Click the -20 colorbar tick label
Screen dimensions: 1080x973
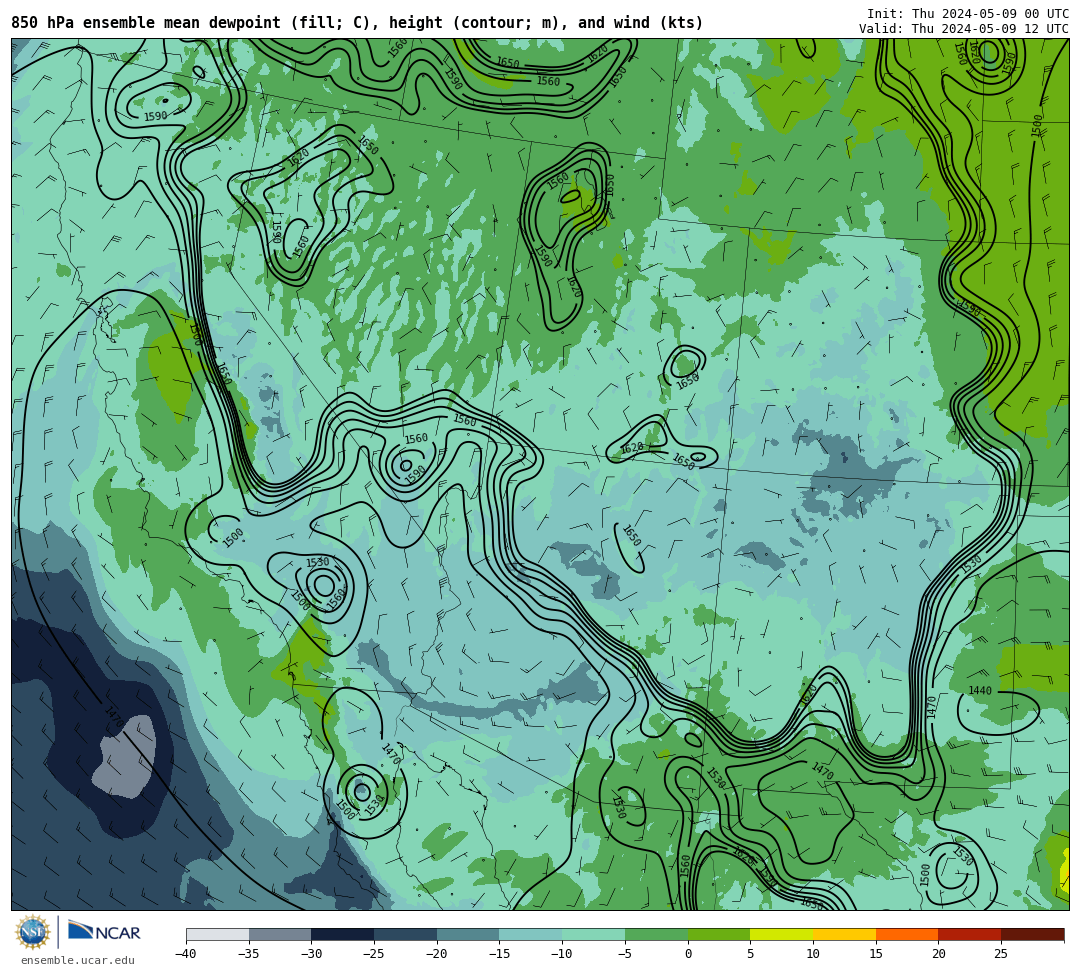coord(437,954)
